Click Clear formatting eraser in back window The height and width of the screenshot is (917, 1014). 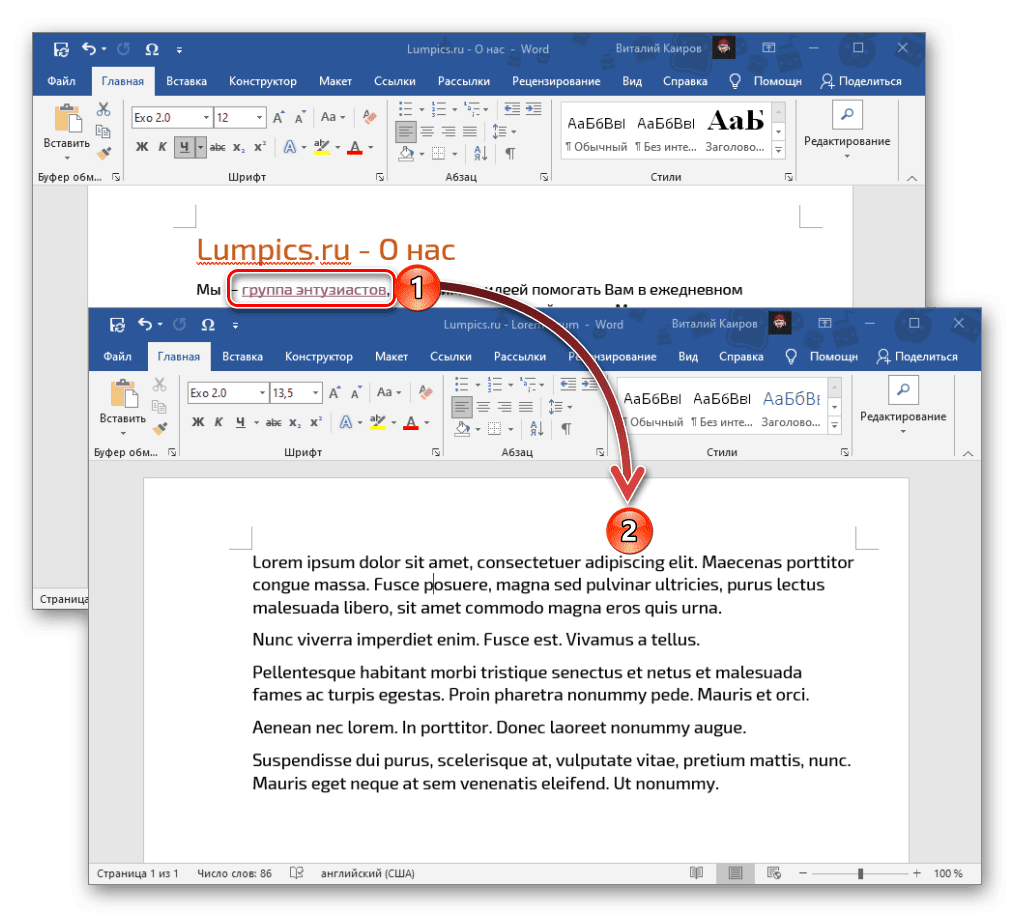pyautogui.click(x=369, y=117)
